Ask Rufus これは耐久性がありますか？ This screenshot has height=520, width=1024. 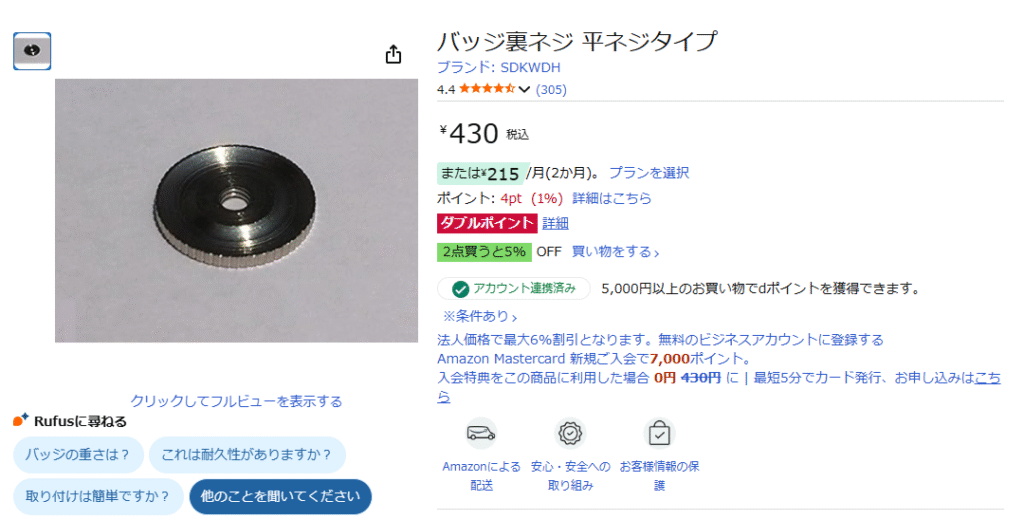247,455
